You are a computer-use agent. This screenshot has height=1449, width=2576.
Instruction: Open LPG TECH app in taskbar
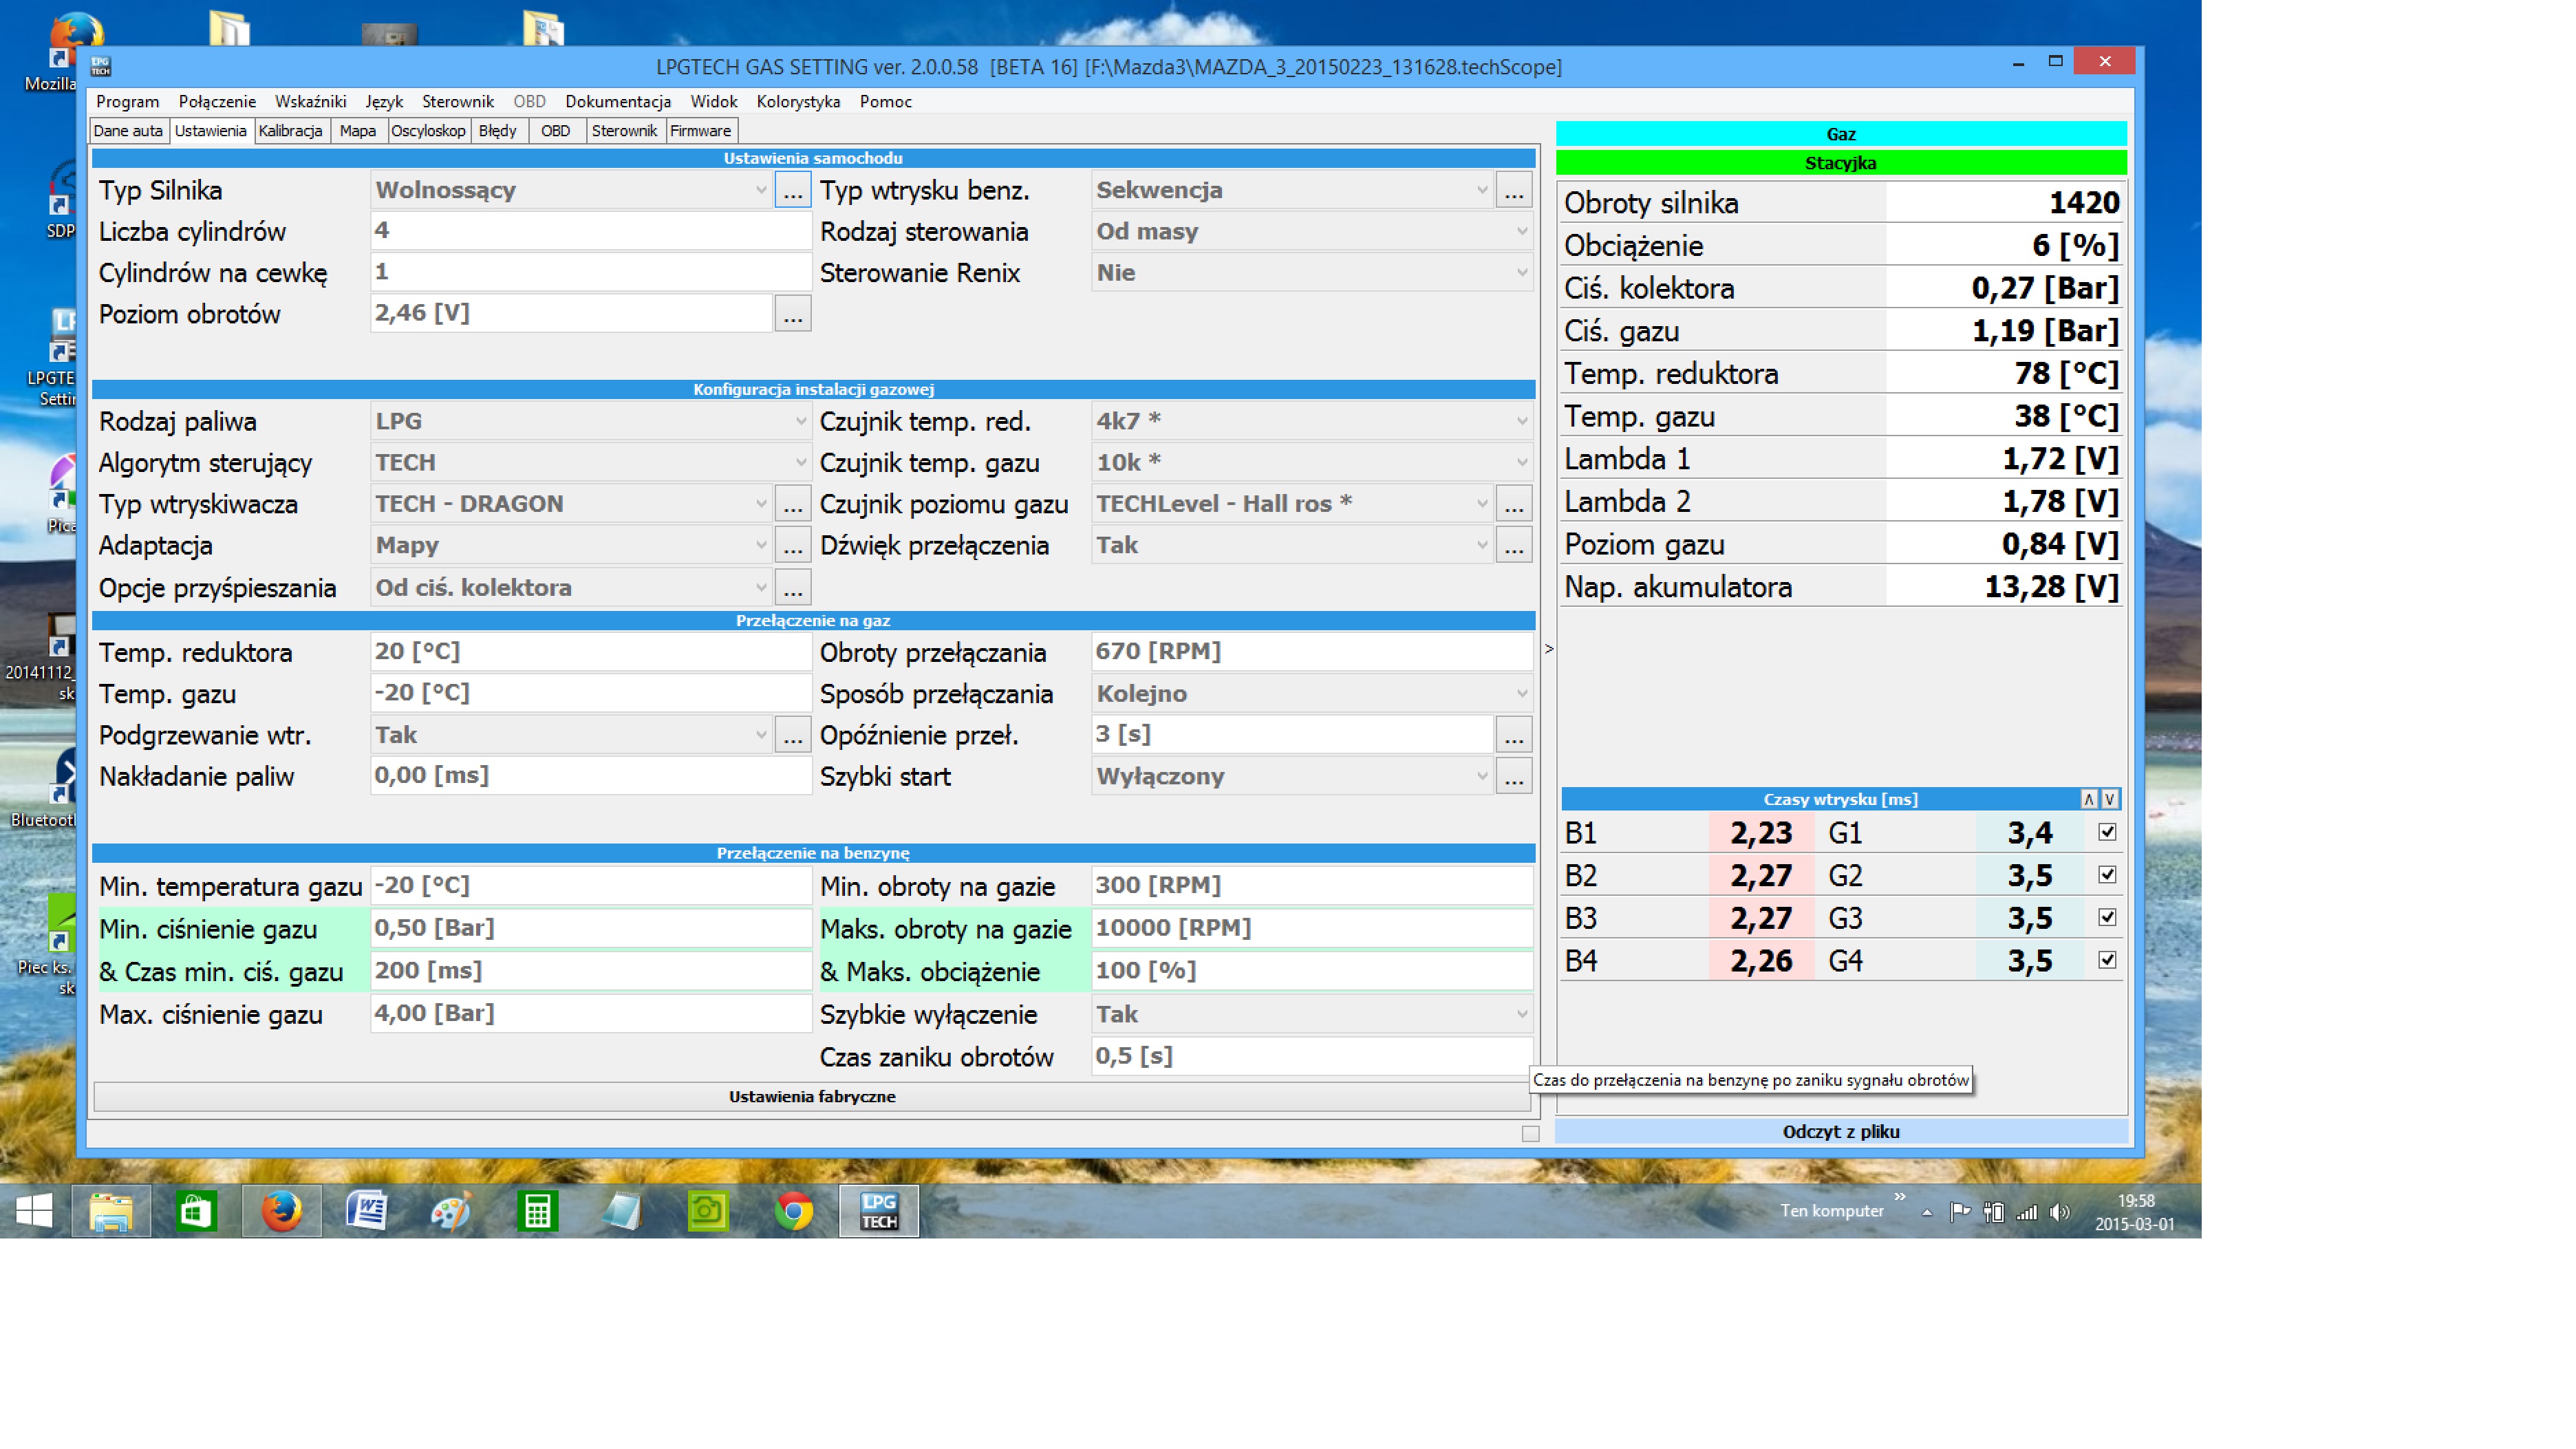pos(878,1211)
